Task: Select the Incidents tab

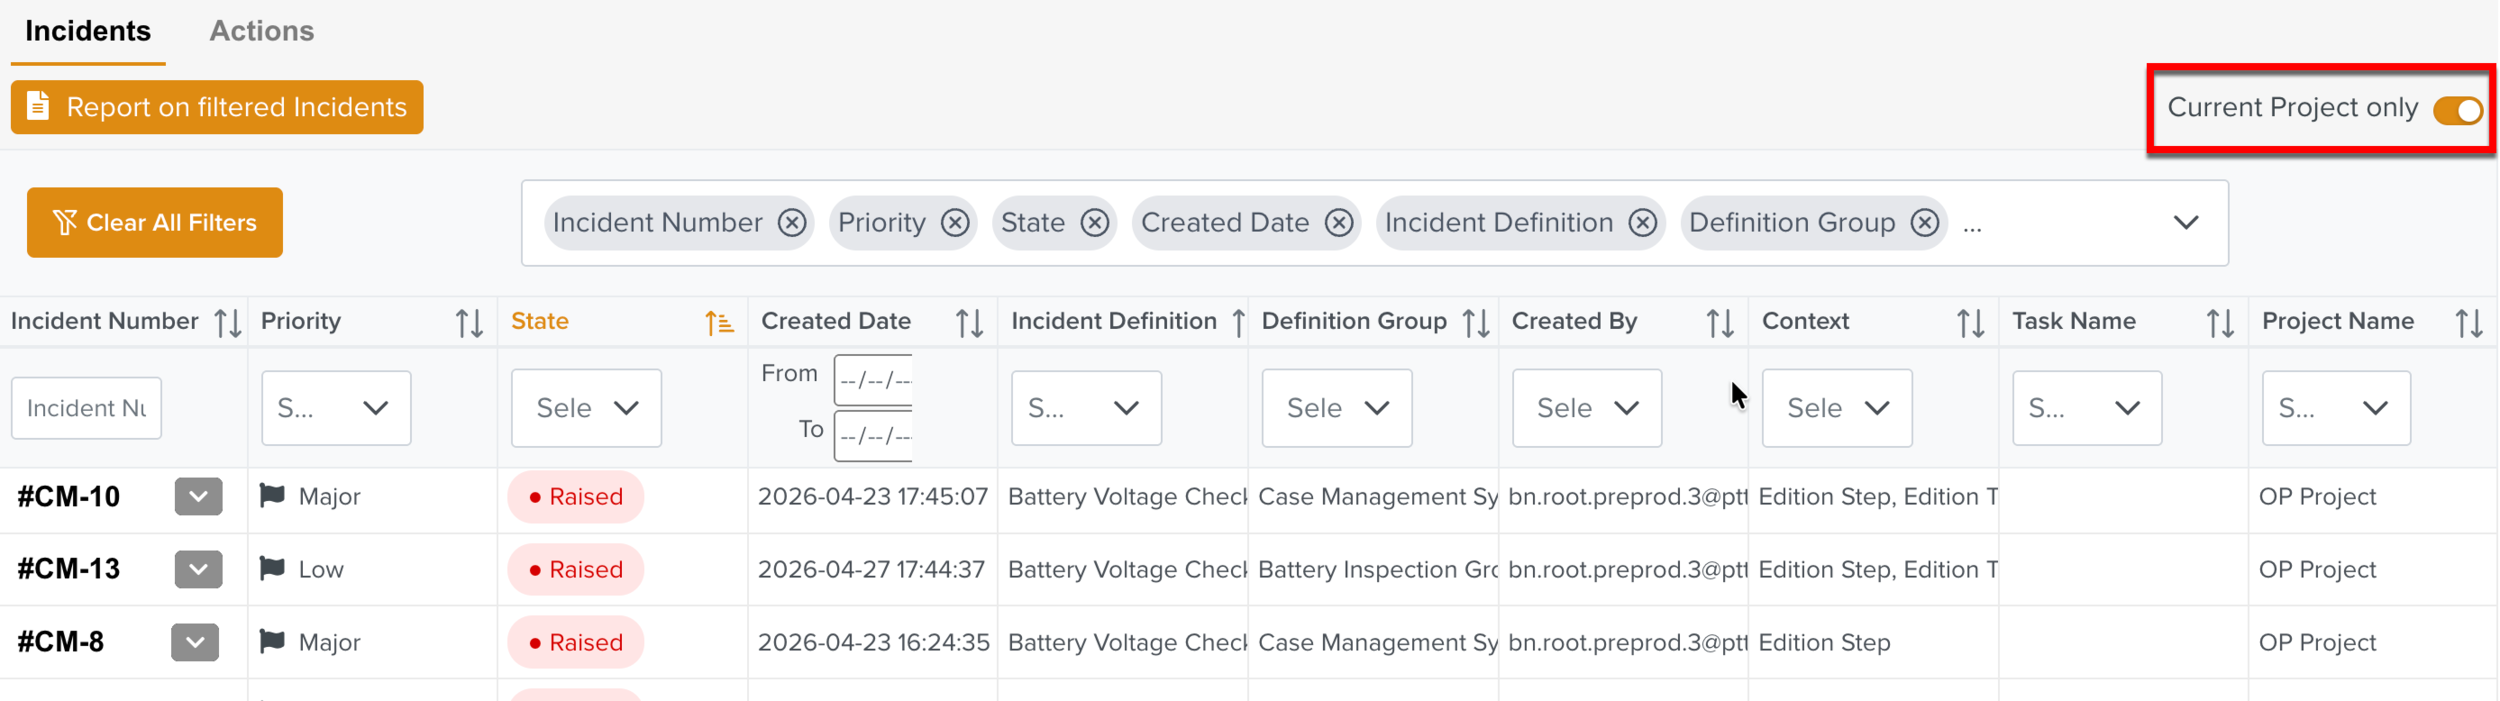Action: pos(88,31)
